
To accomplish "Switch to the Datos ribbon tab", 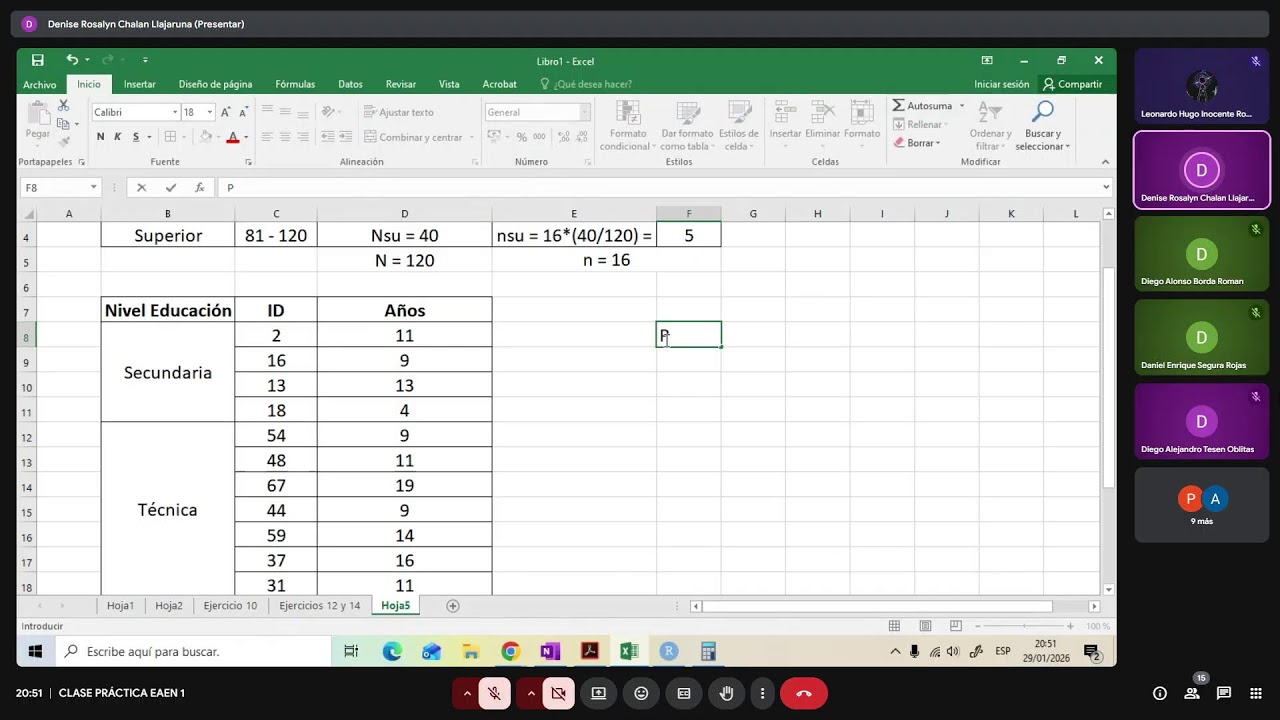I will click(350, 85).
